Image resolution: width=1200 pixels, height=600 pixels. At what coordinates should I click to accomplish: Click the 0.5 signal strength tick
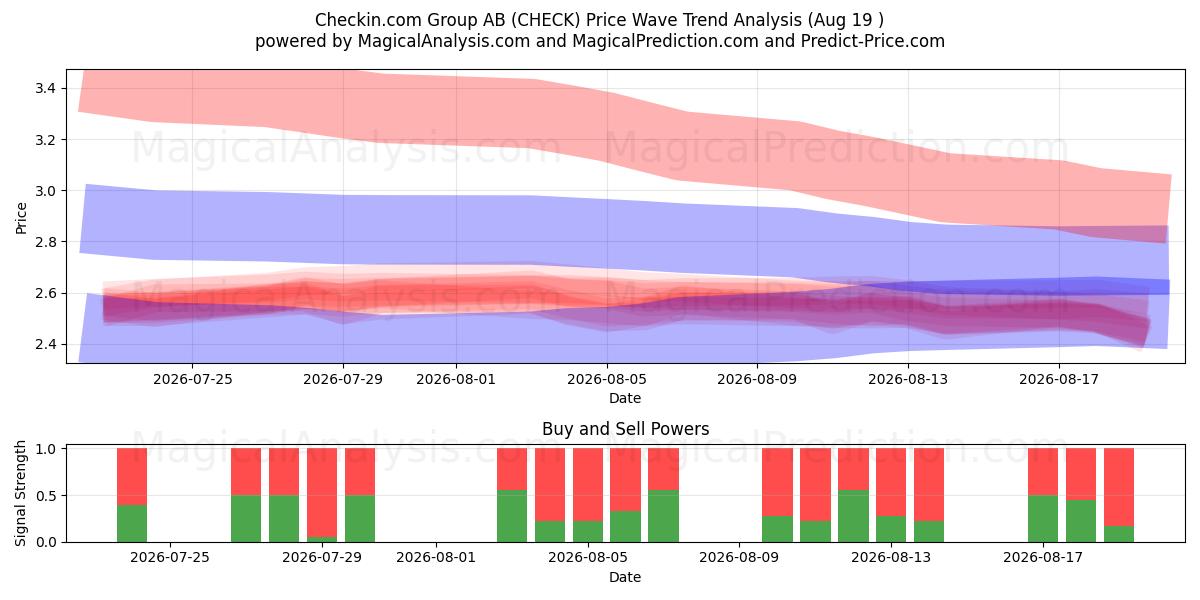click(47, 496)
